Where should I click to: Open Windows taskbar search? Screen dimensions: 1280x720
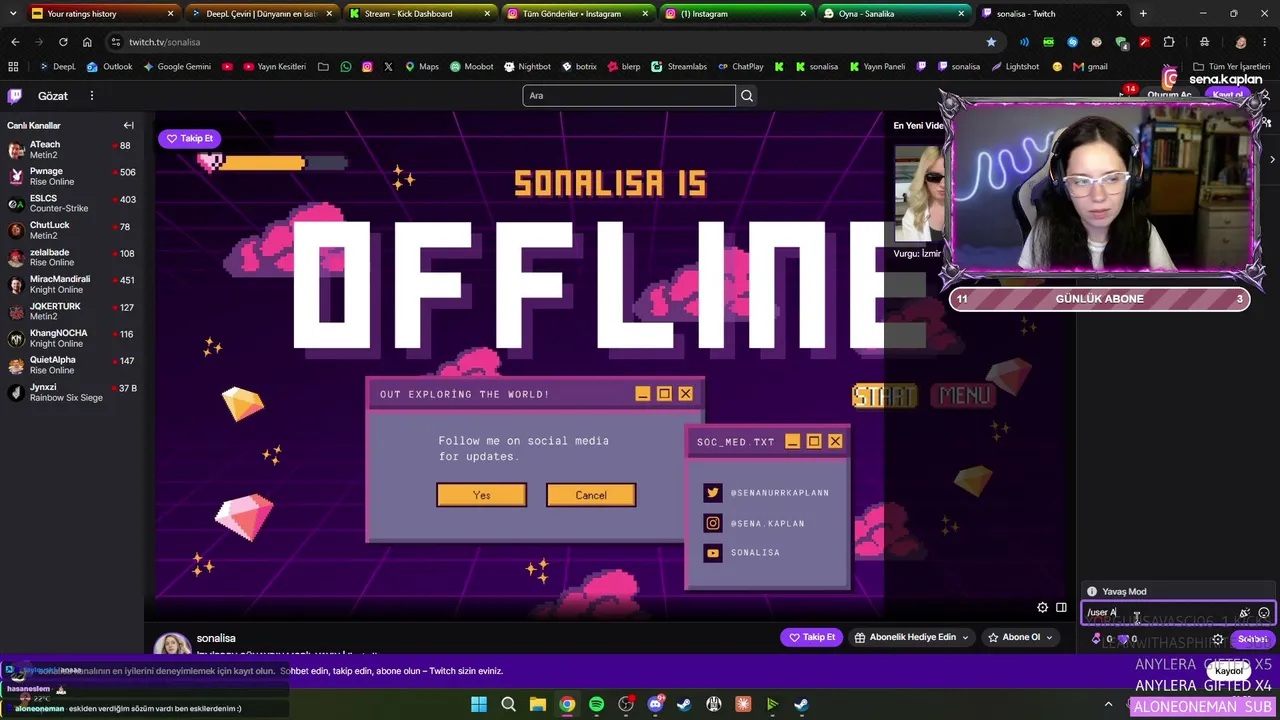point(508,704)
